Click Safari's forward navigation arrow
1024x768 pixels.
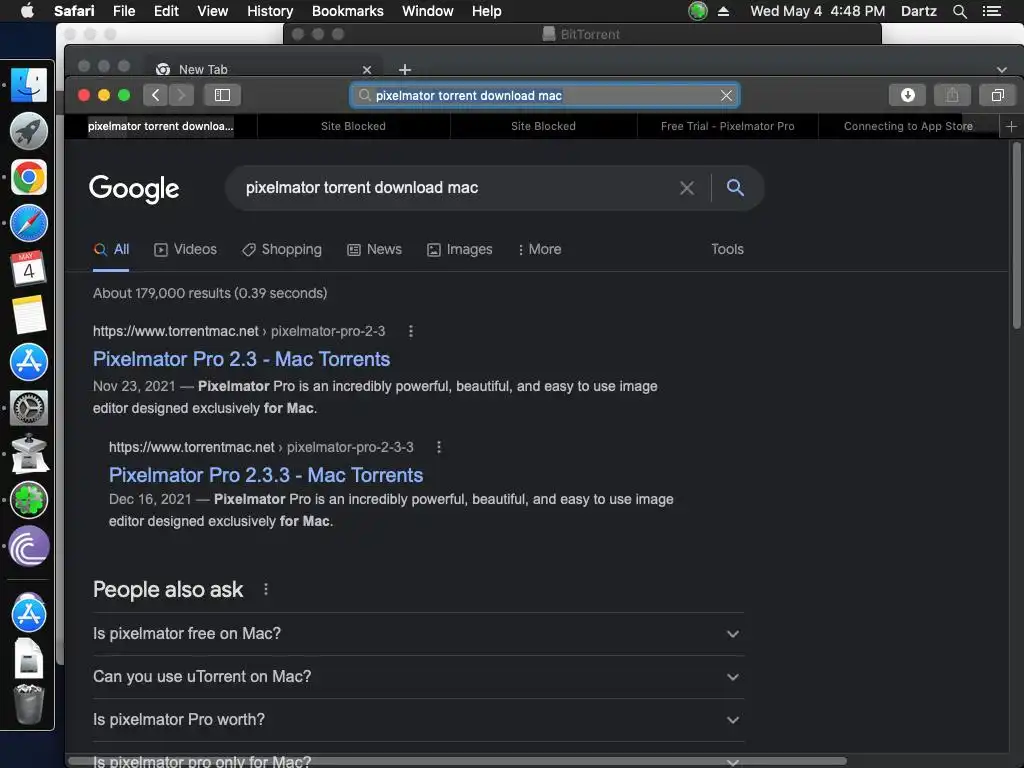tap(182, 95)
